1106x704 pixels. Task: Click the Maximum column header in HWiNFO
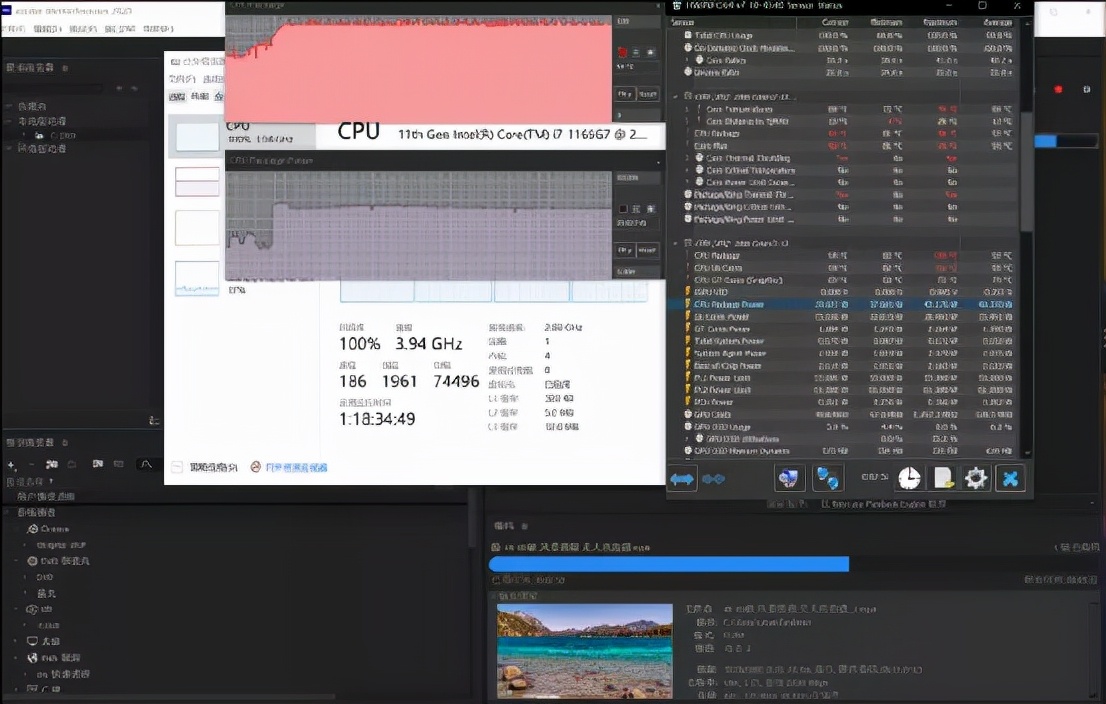click(942, 22)
